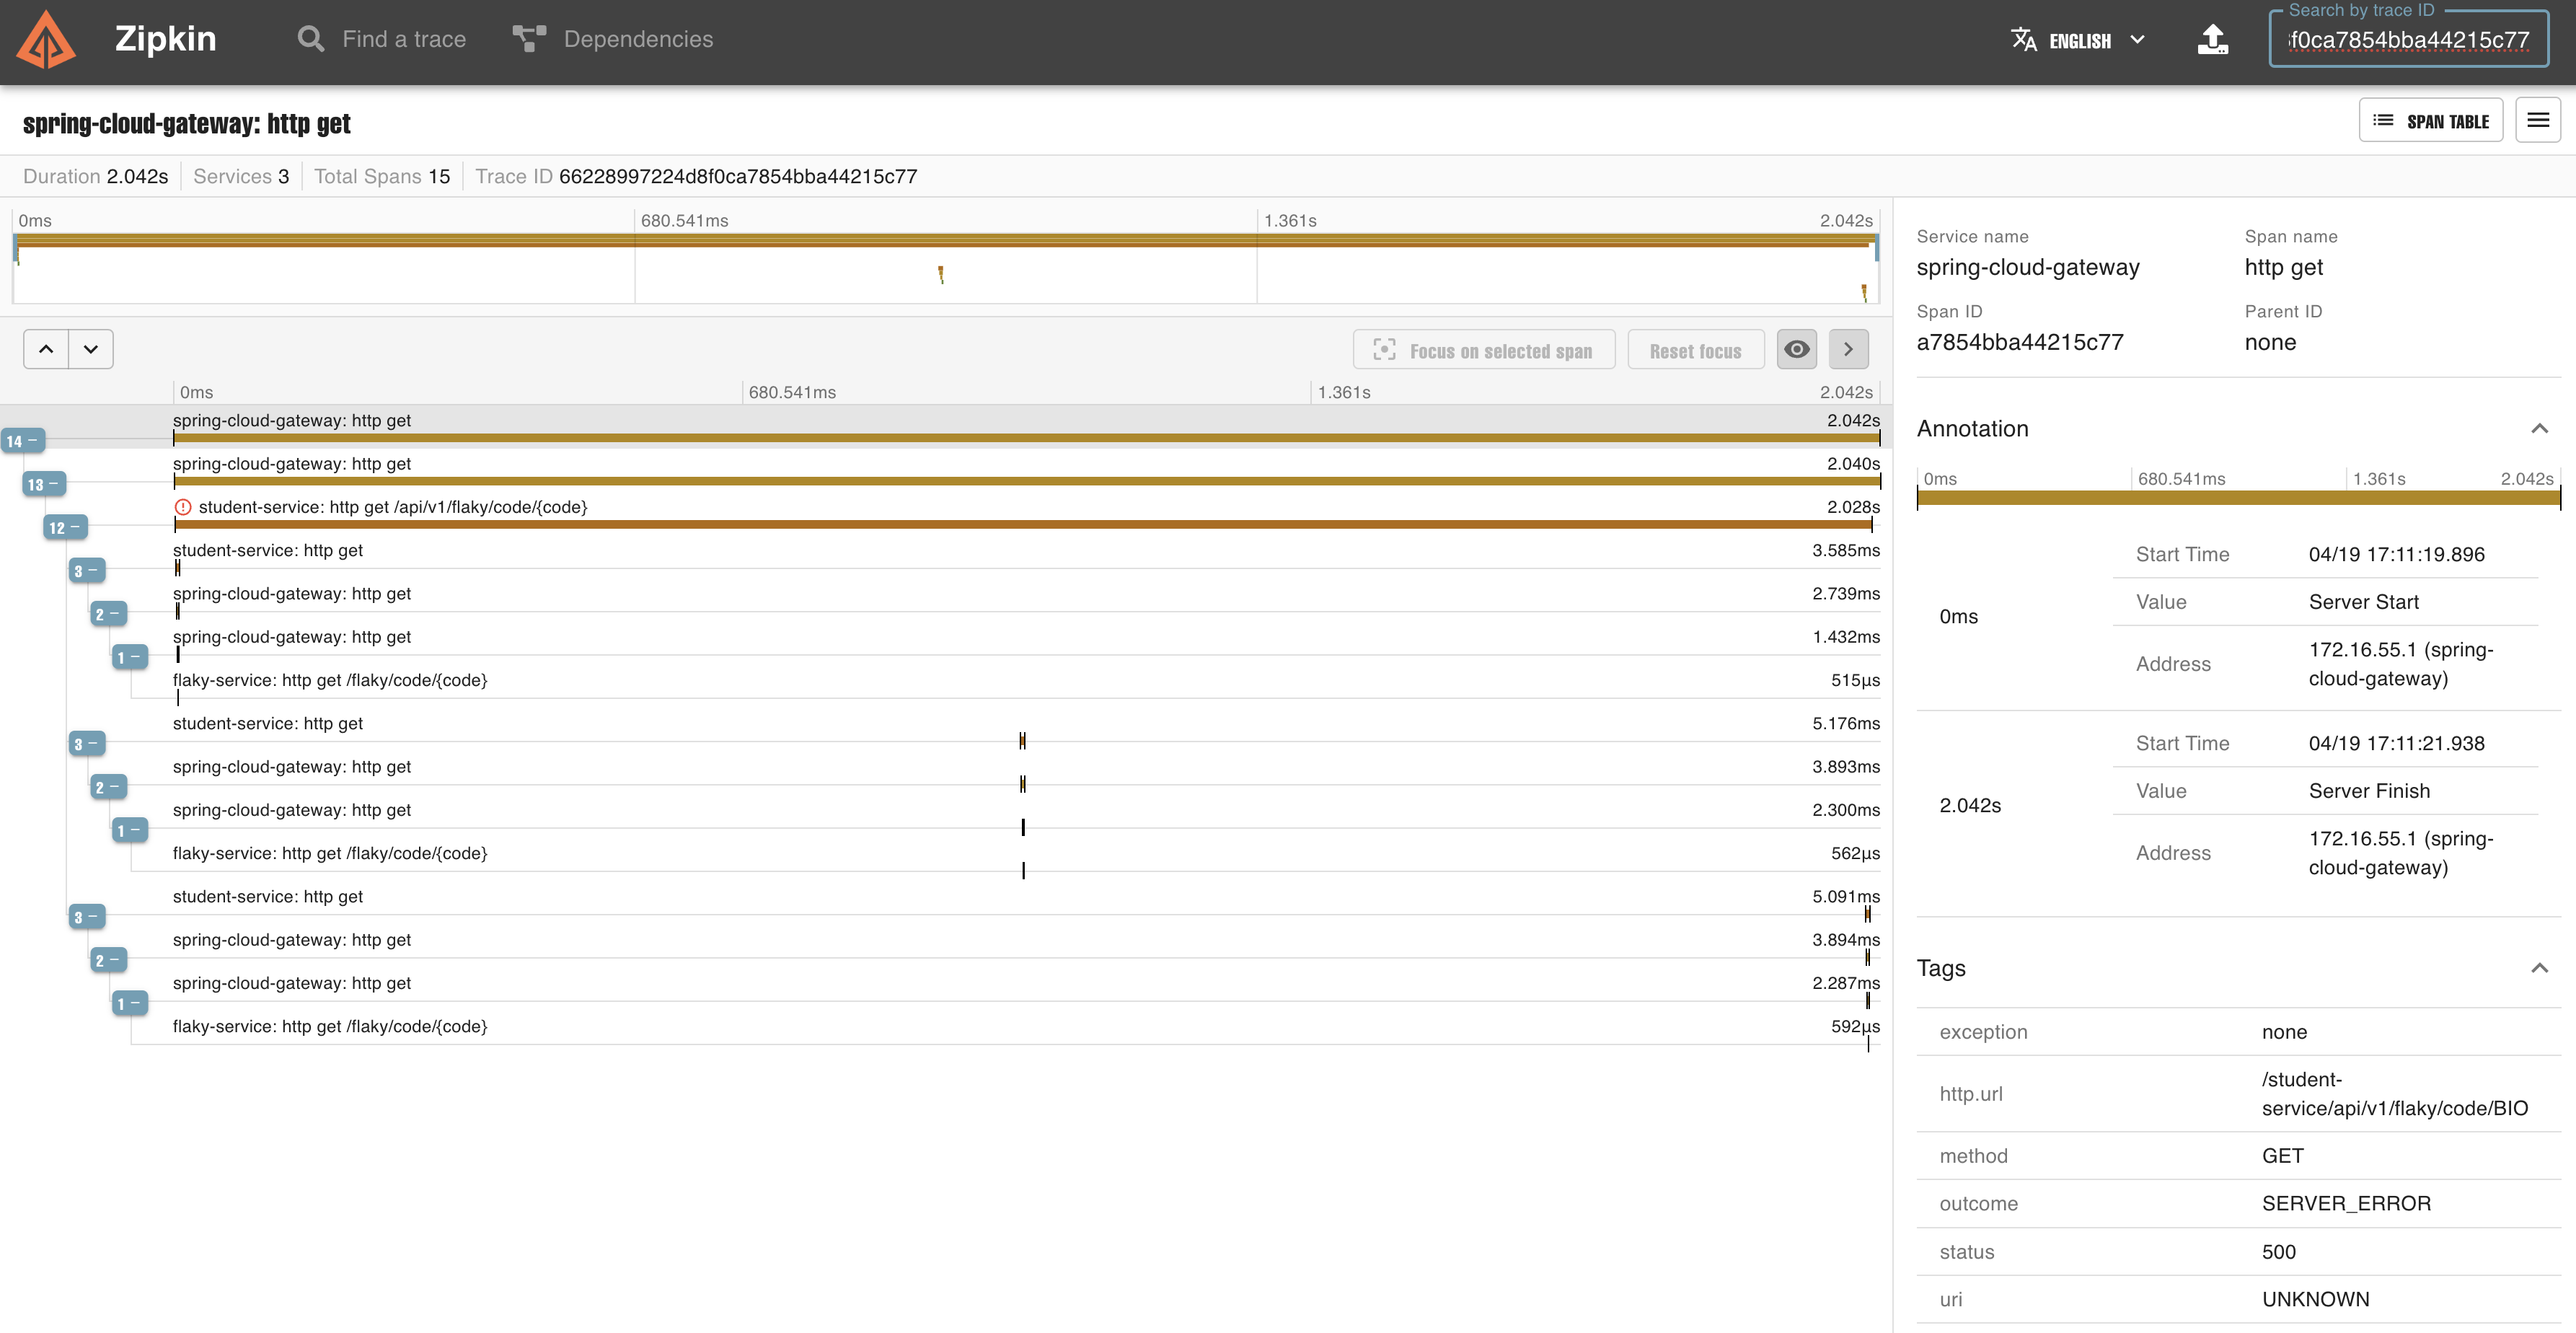Click right chevron to collapse detail panel
The image size is (2576, 1333).
click(1848, 349)
